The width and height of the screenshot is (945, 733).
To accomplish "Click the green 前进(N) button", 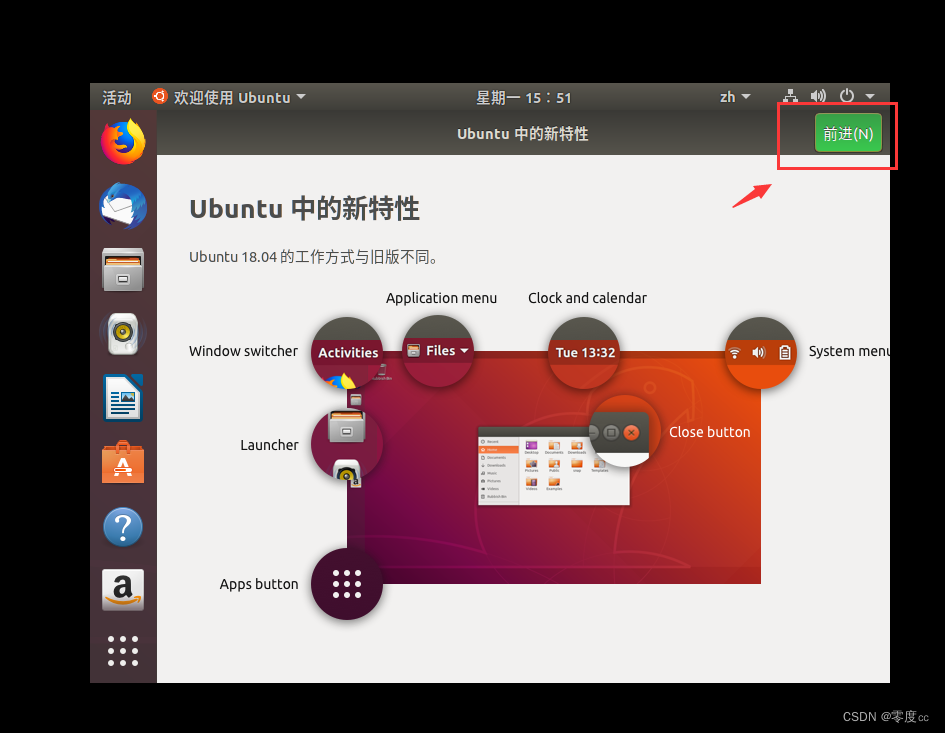I will point(847,132).
